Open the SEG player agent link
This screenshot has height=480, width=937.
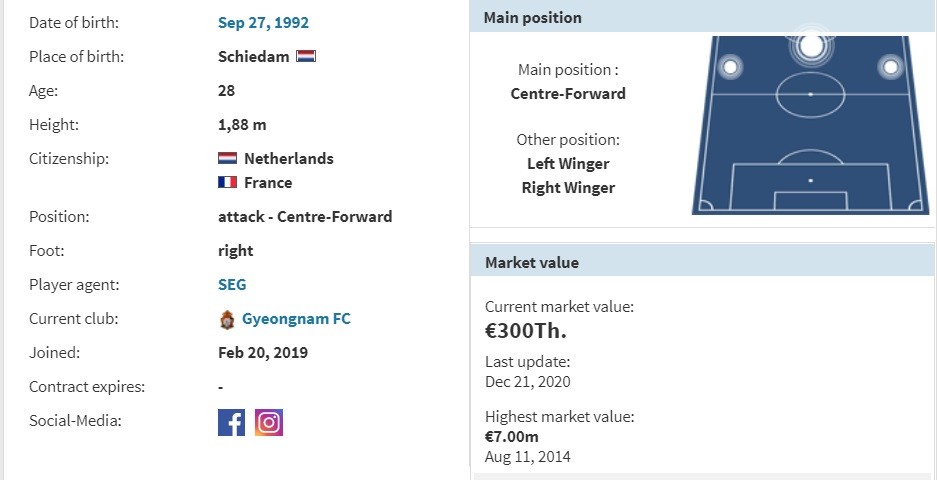[232, 285]
